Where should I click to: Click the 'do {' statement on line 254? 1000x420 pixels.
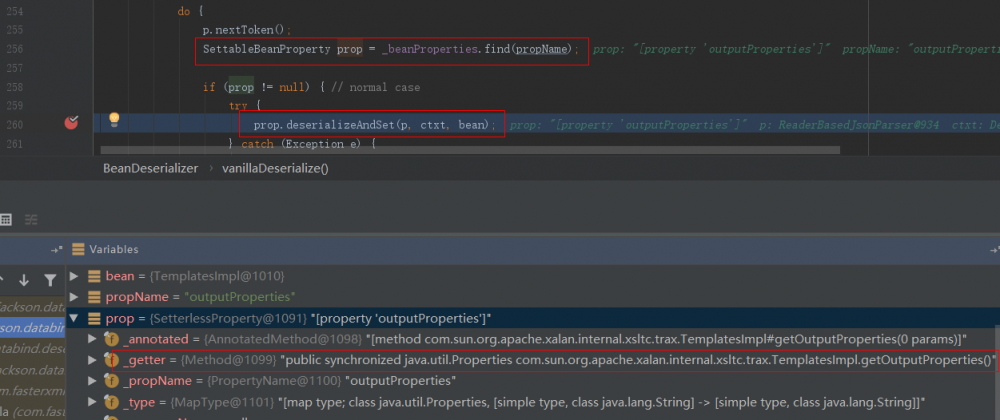point(189,11)
